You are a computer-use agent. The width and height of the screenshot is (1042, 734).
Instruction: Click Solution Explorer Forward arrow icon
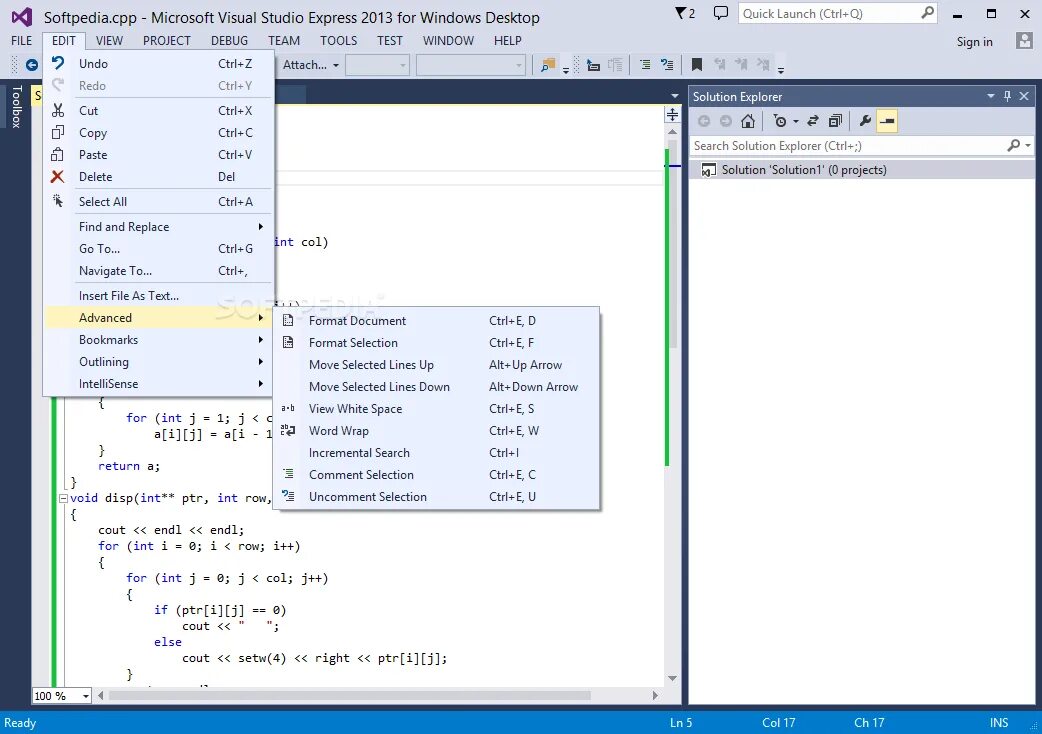[x=726, y=121]
